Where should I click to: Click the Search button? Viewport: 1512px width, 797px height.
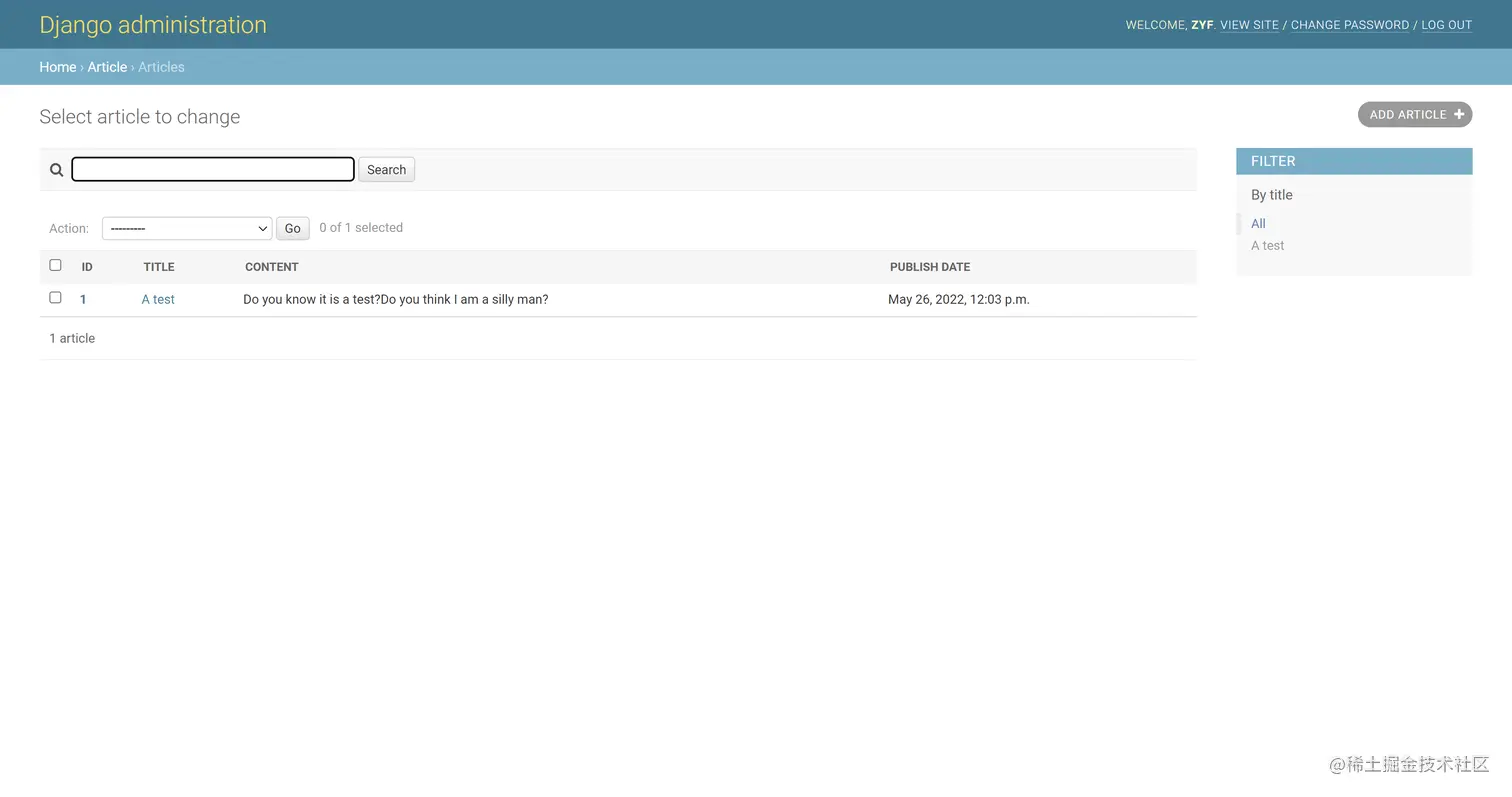386,170
